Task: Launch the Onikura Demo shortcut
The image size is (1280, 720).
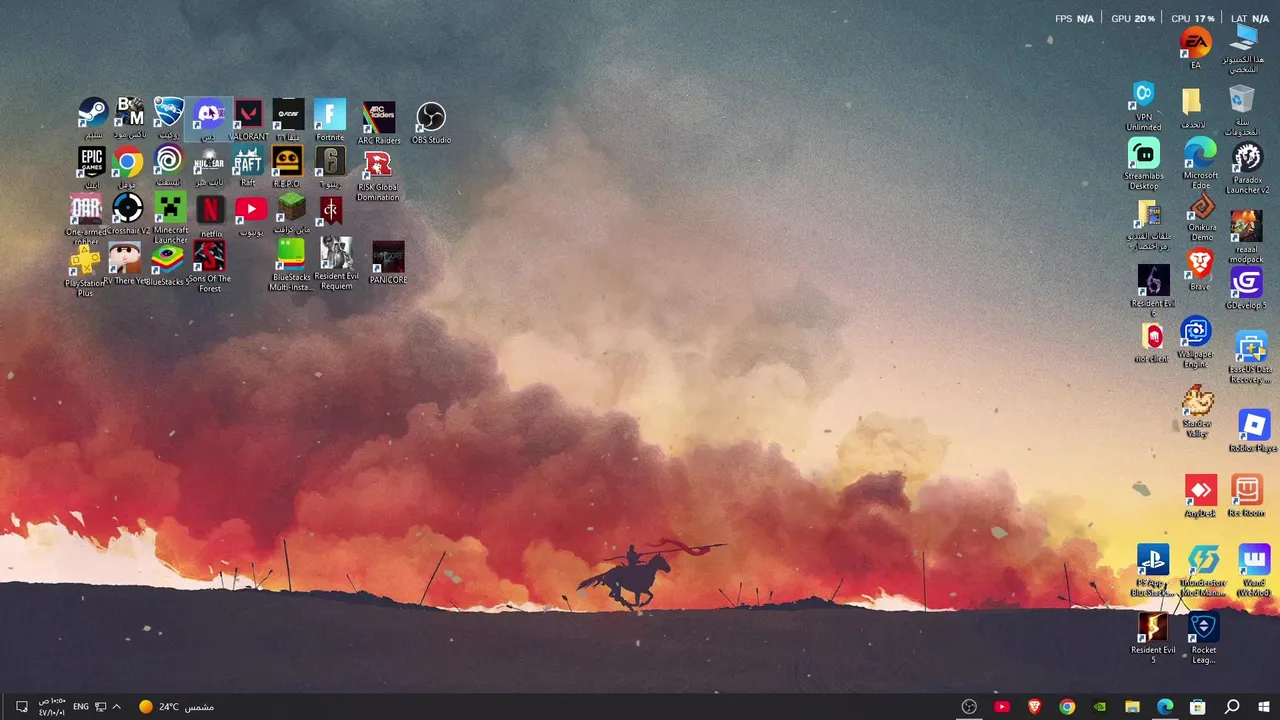Action: tap(1202, 217)
